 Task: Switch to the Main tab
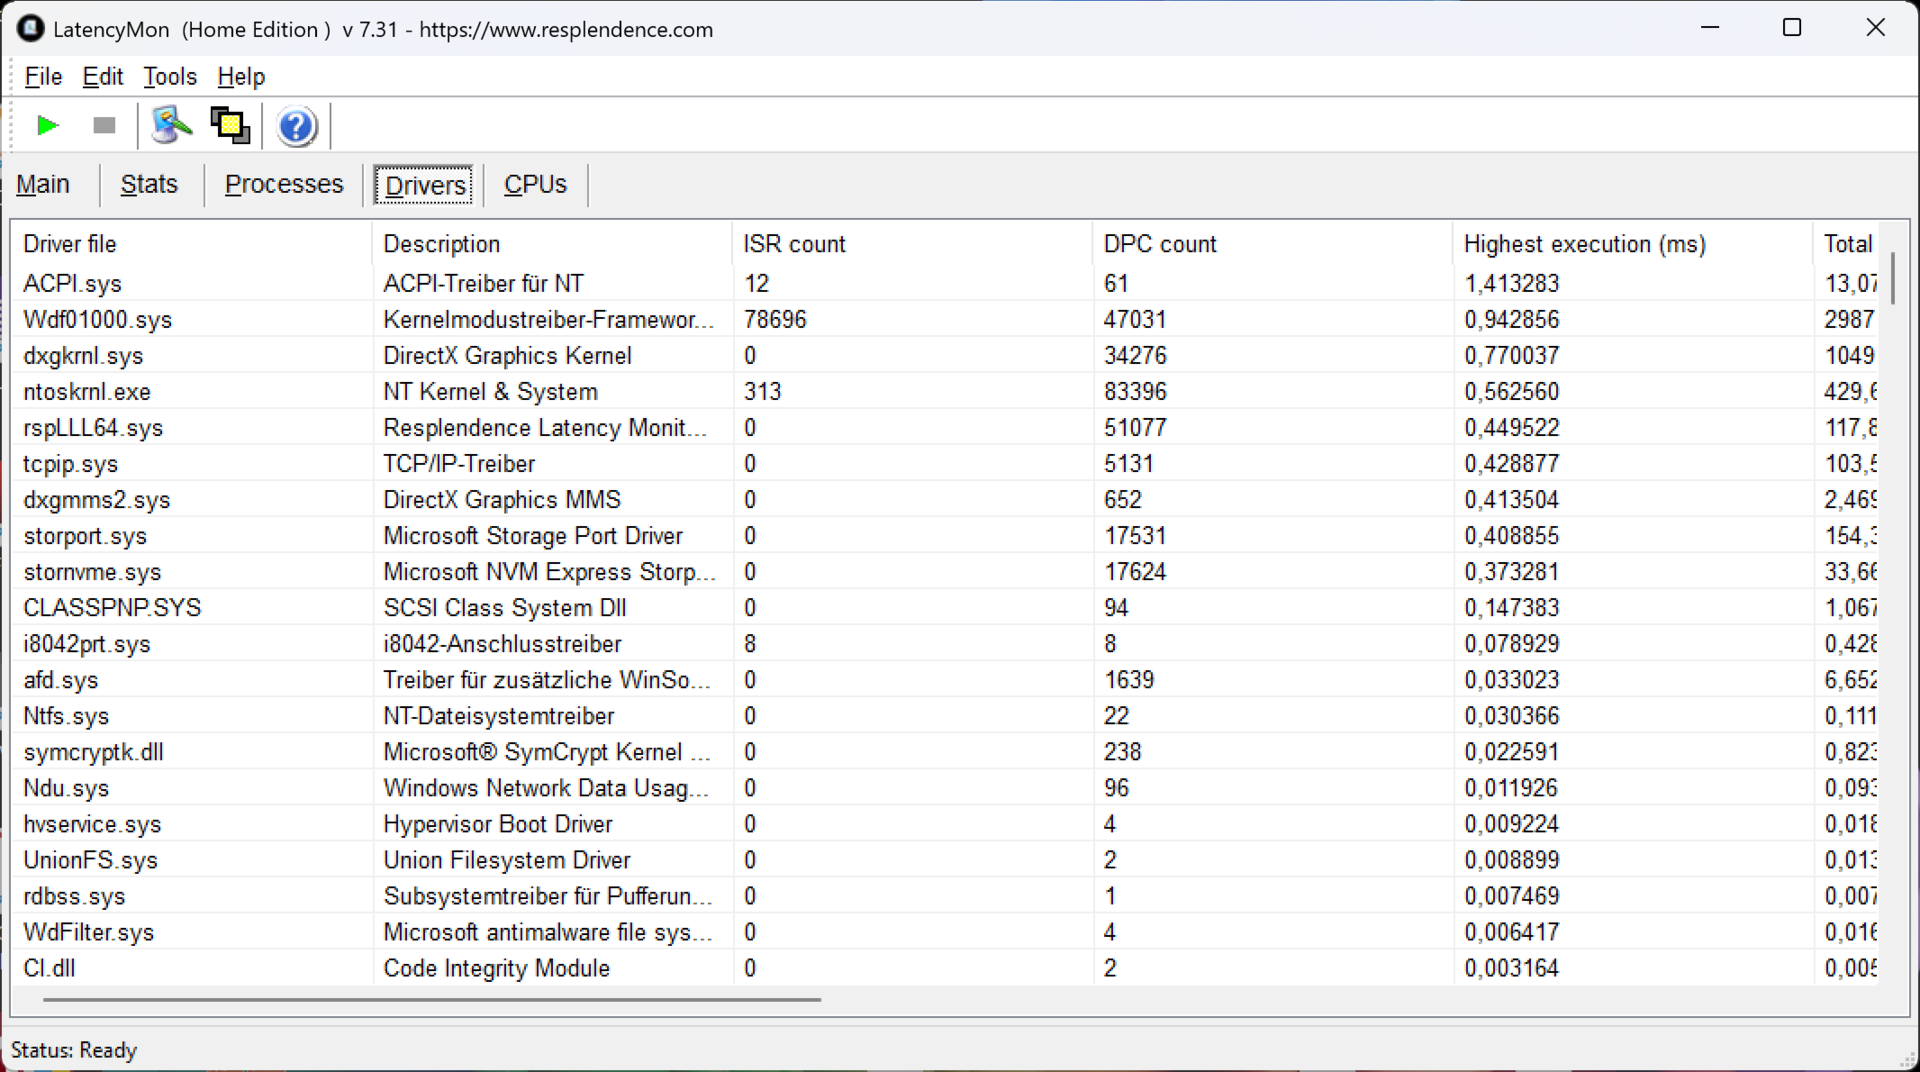click(x=43, y=185)
